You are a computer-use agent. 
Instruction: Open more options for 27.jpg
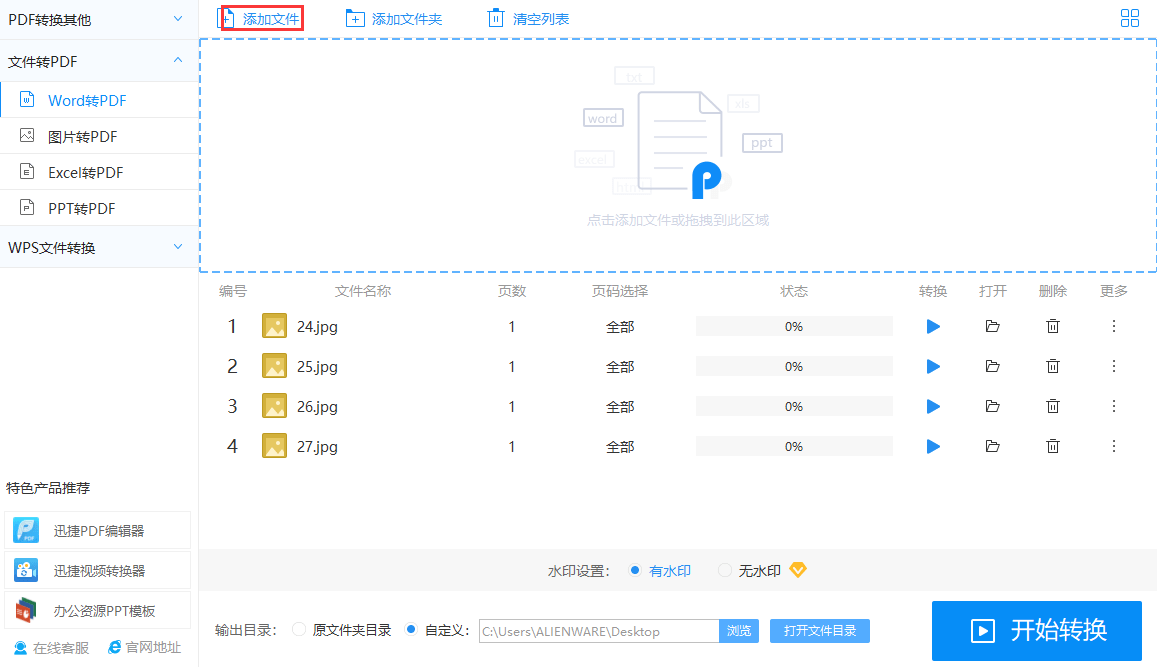tap(1113, 446)
